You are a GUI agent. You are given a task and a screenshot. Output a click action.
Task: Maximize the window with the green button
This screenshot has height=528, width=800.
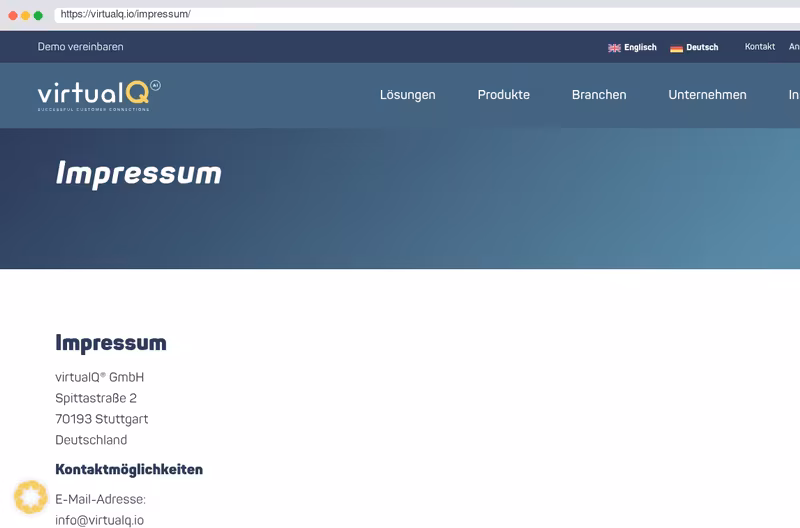click(x=38, y=16)
